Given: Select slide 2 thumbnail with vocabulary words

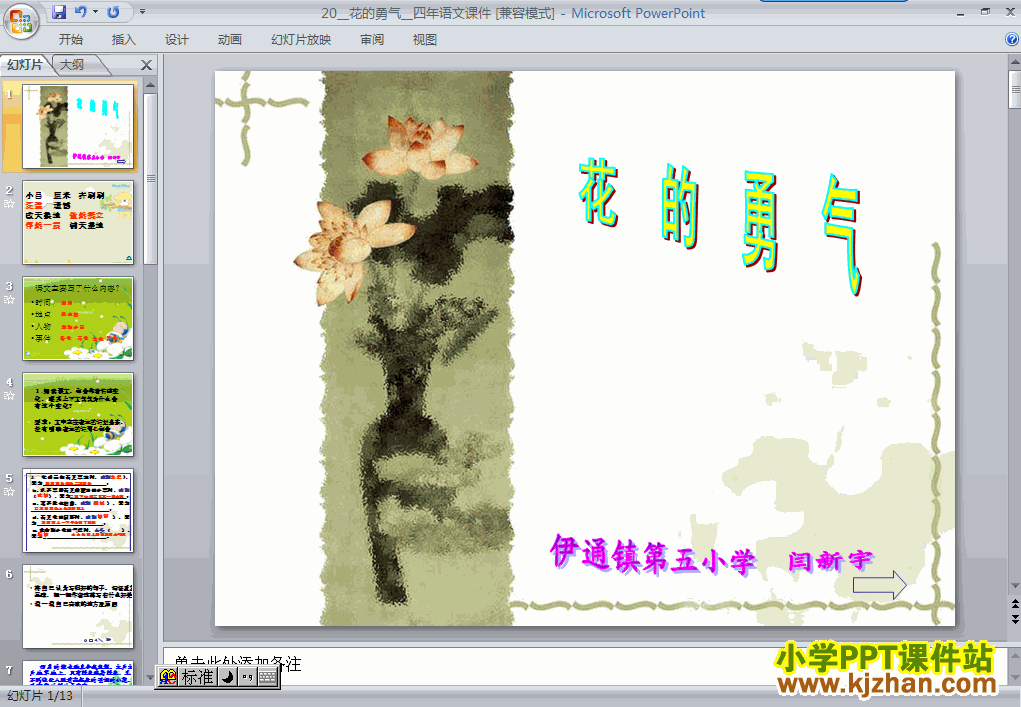Looking at the screenshot, I should coord(78,222).
